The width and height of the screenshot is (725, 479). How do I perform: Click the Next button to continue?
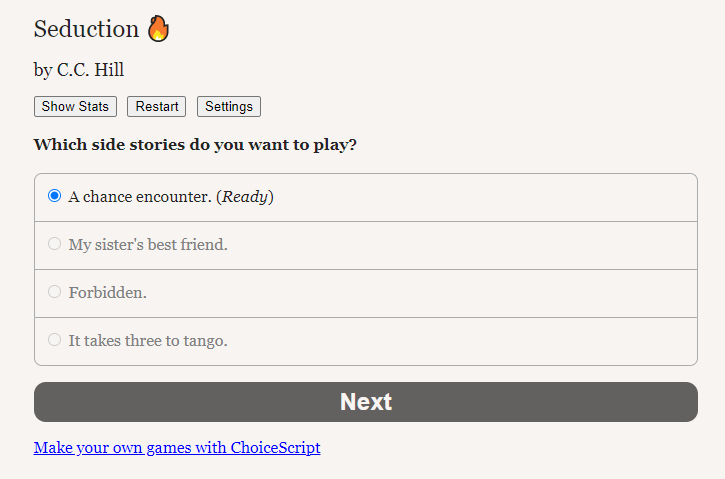click(366, 402)
